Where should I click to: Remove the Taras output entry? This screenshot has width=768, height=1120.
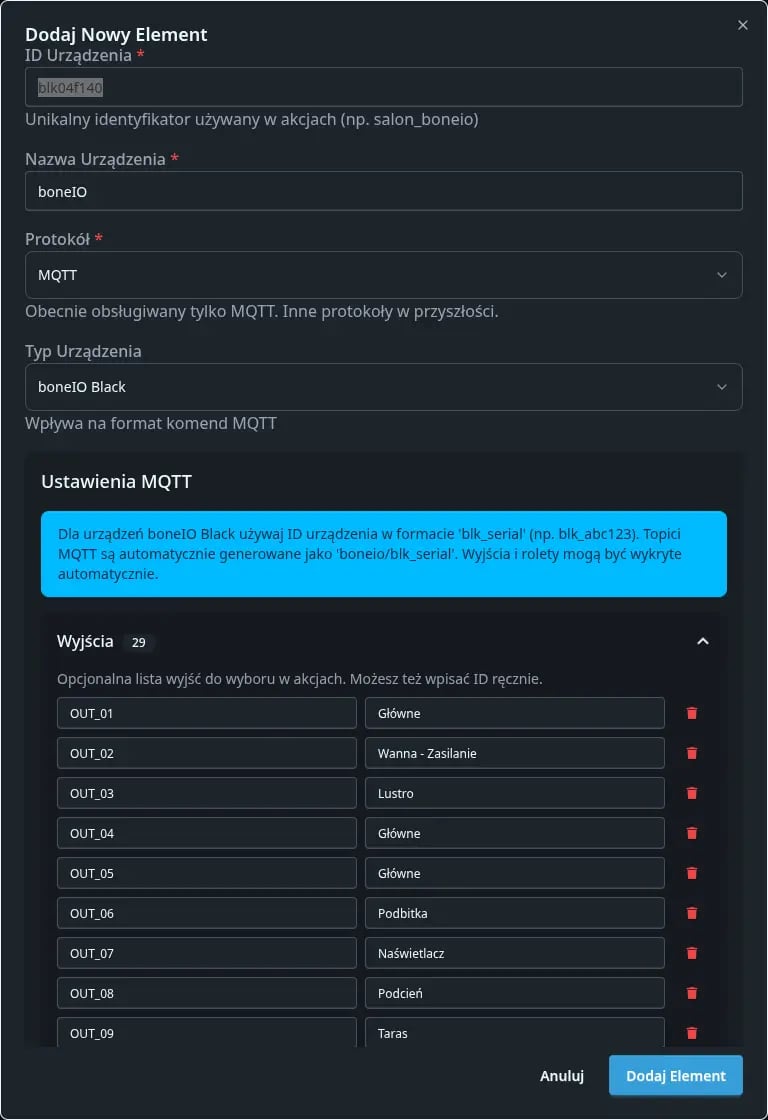pyautogui.click(x=691, y=1032)
